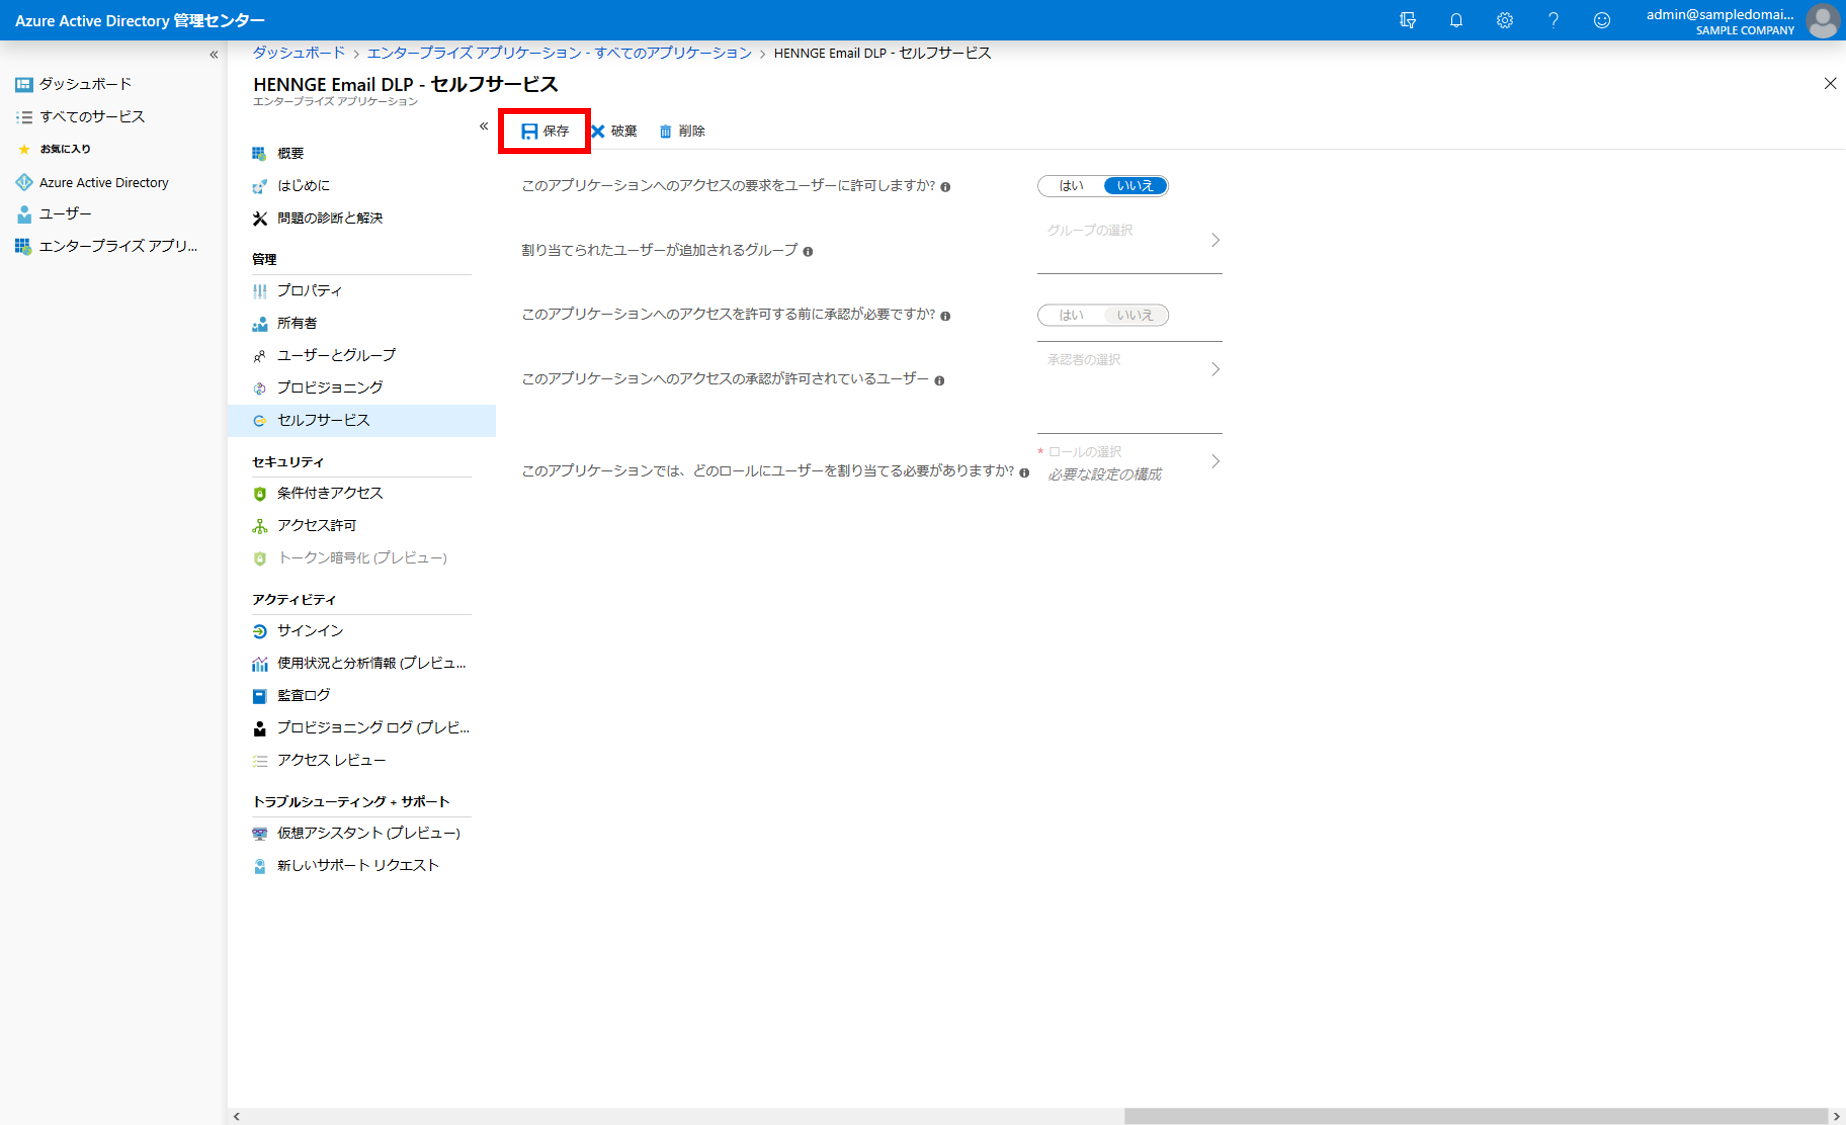The width and height of the screenshot is (1846, 1125).
Task: Go to エンタープライズ アプリケーション breadcrumb link
Action: (559, 53)
